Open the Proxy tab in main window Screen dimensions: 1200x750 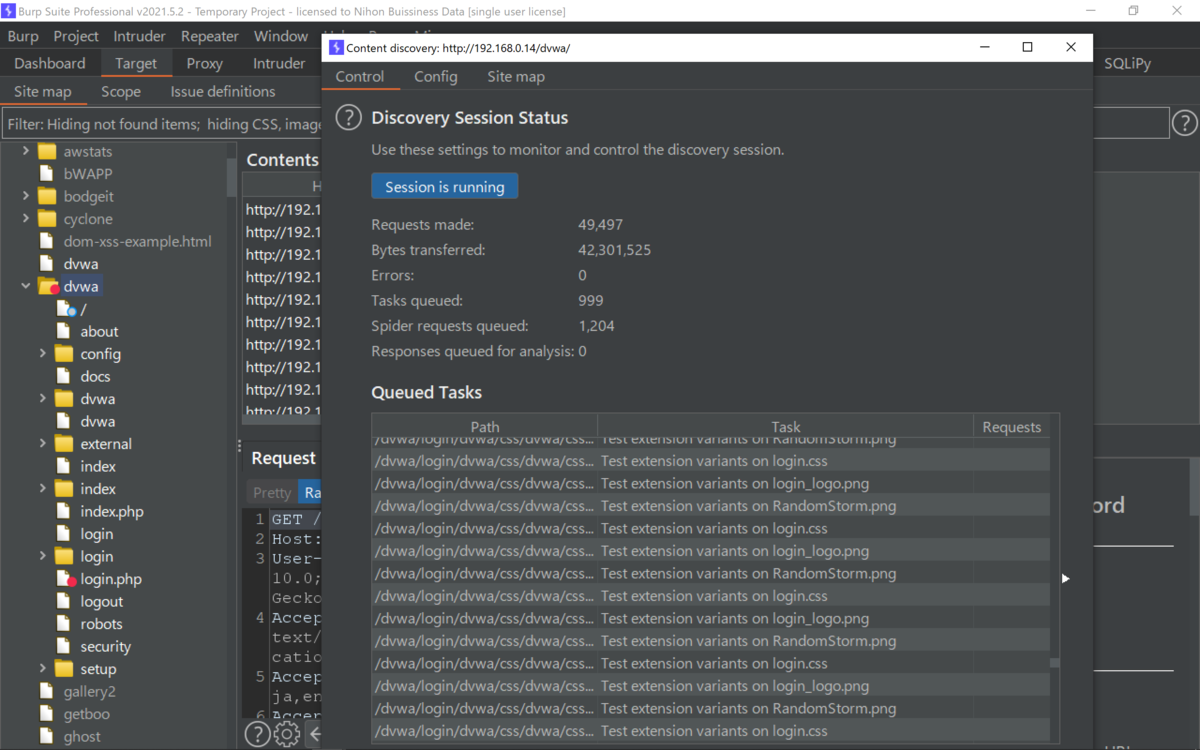tap(205, 63)
